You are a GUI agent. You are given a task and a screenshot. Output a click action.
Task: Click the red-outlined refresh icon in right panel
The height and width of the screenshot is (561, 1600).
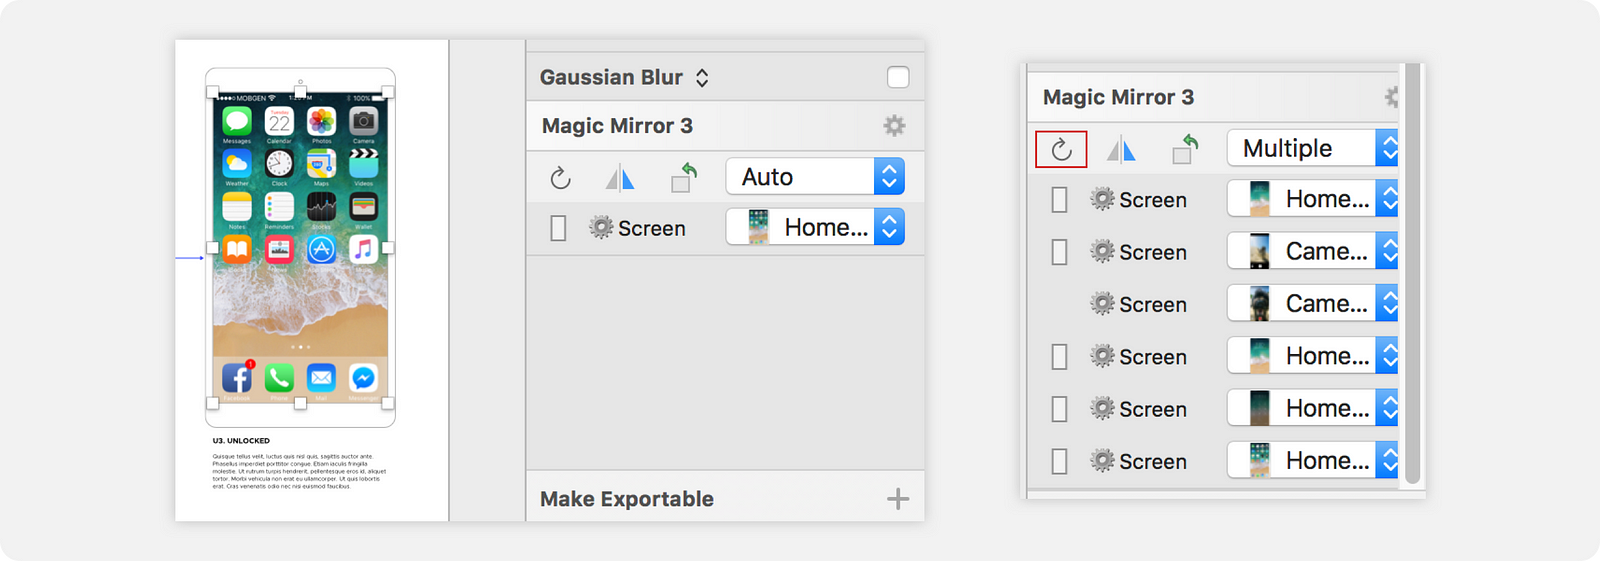1061,150
